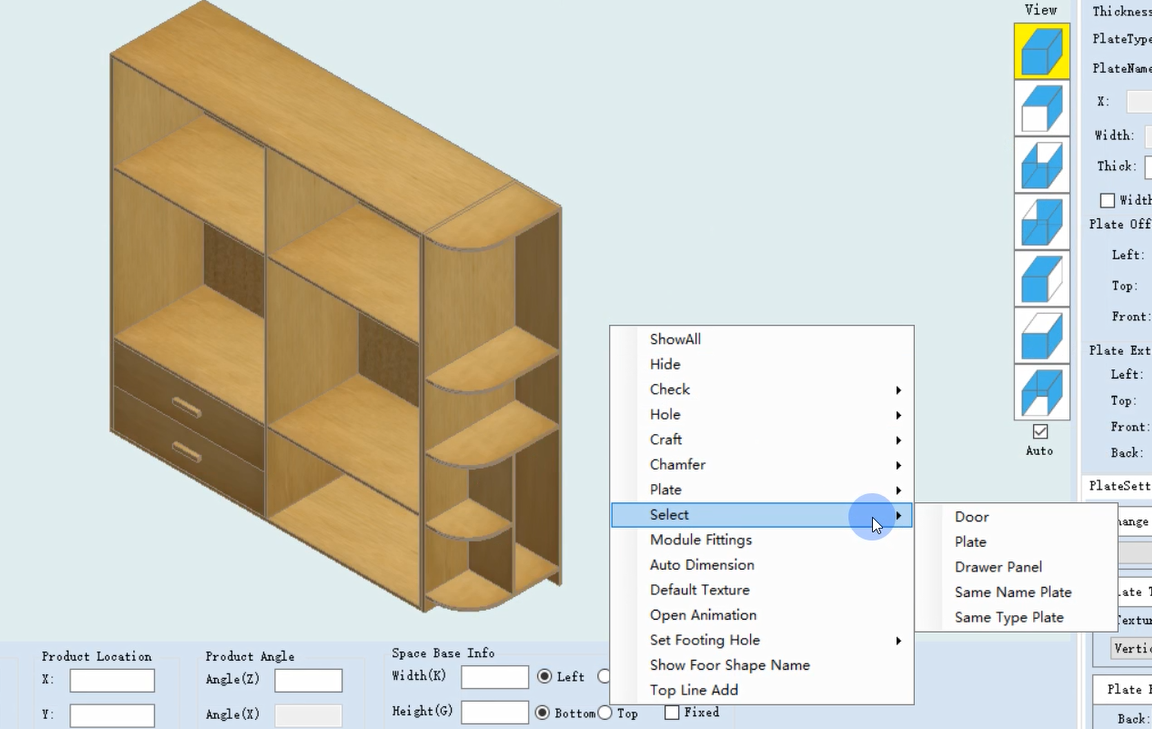
Task: Click the Product Location X input field
Action: click(112, 680)
